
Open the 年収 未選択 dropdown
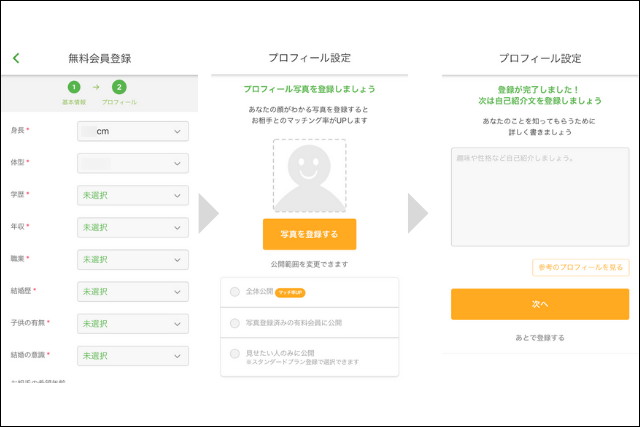click(x=133, y=227)
